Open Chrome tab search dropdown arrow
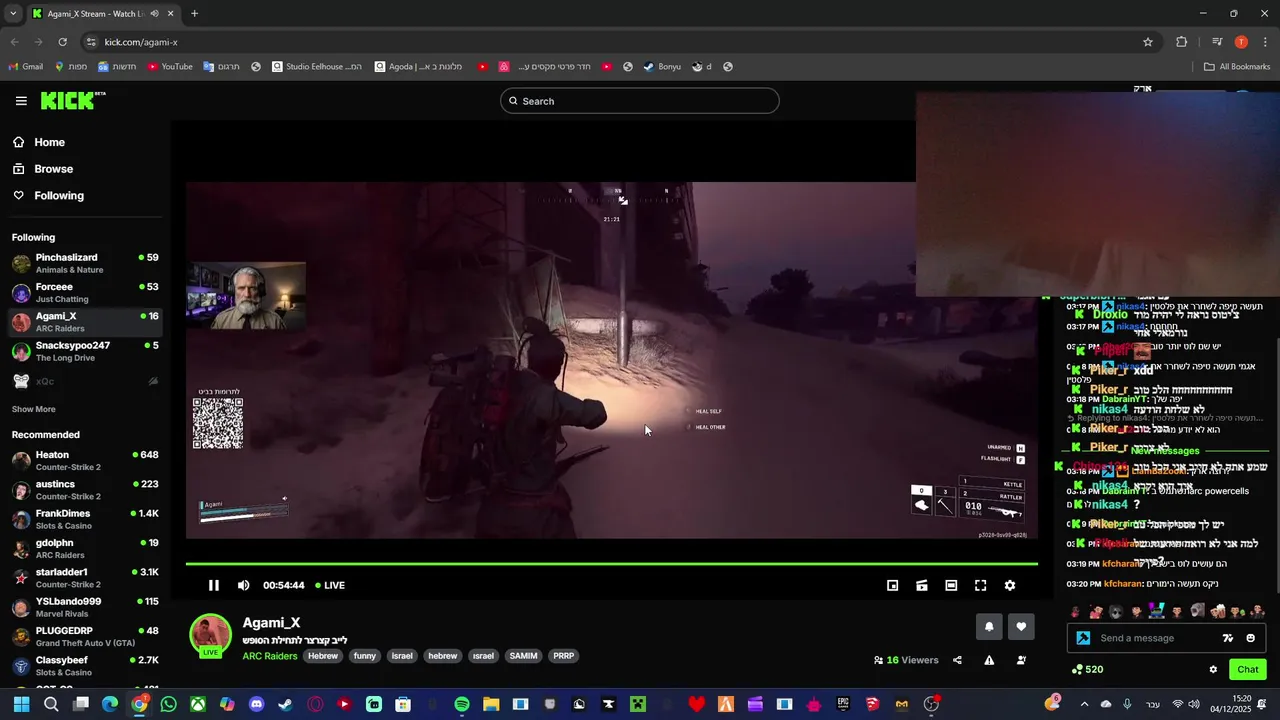This screenshot has height=720, width=1280. click(x=13, y=14)
